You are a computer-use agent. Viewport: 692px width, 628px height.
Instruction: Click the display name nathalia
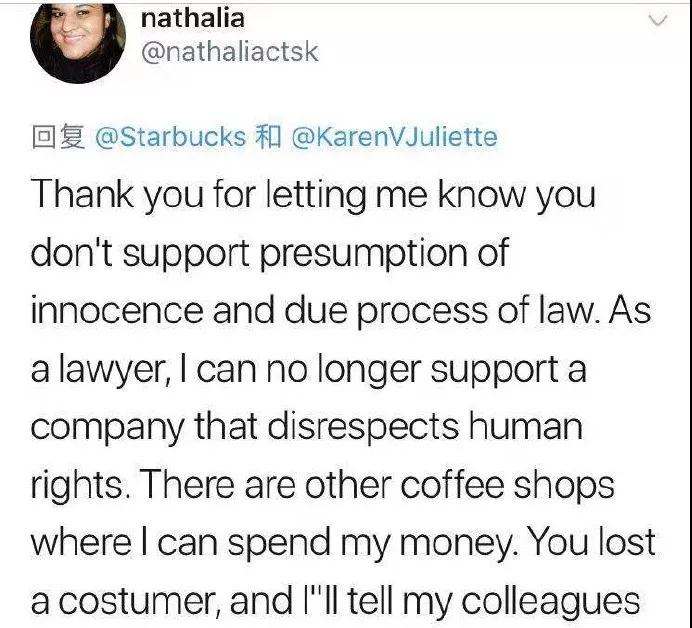pyautogui.click(x=192, y=19)
